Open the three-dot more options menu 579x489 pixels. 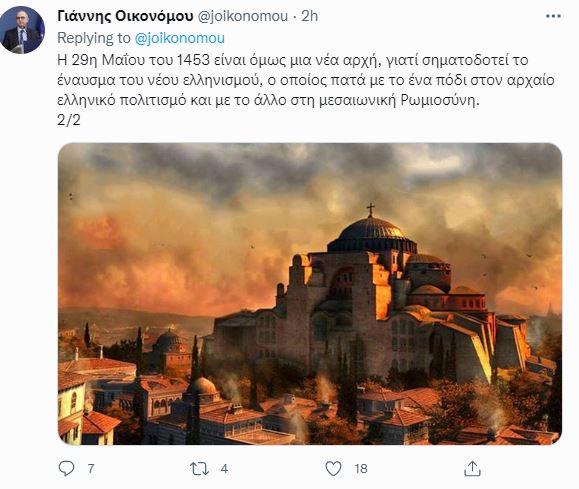(553, 16)
